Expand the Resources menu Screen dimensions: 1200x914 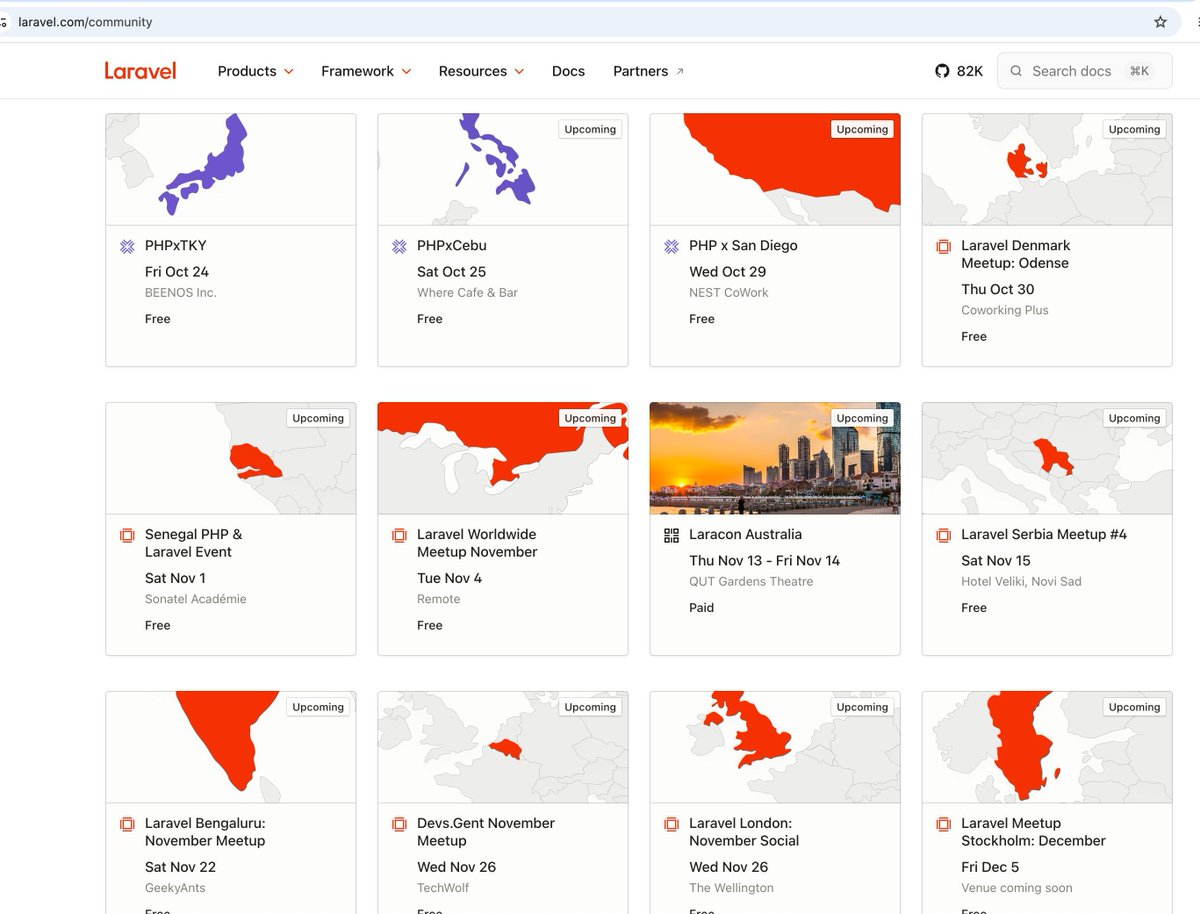pyautogui.click(x=481, y=71)
